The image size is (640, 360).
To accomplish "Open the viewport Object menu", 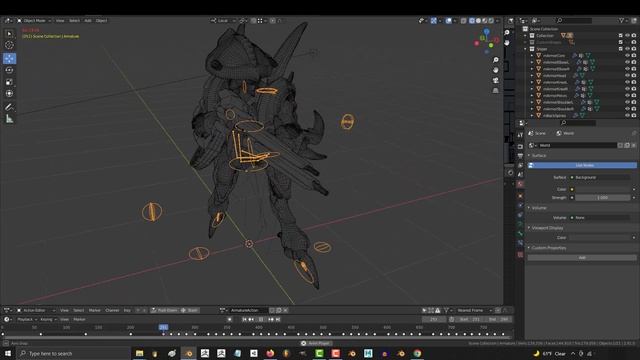I will (x=101, y=20).
